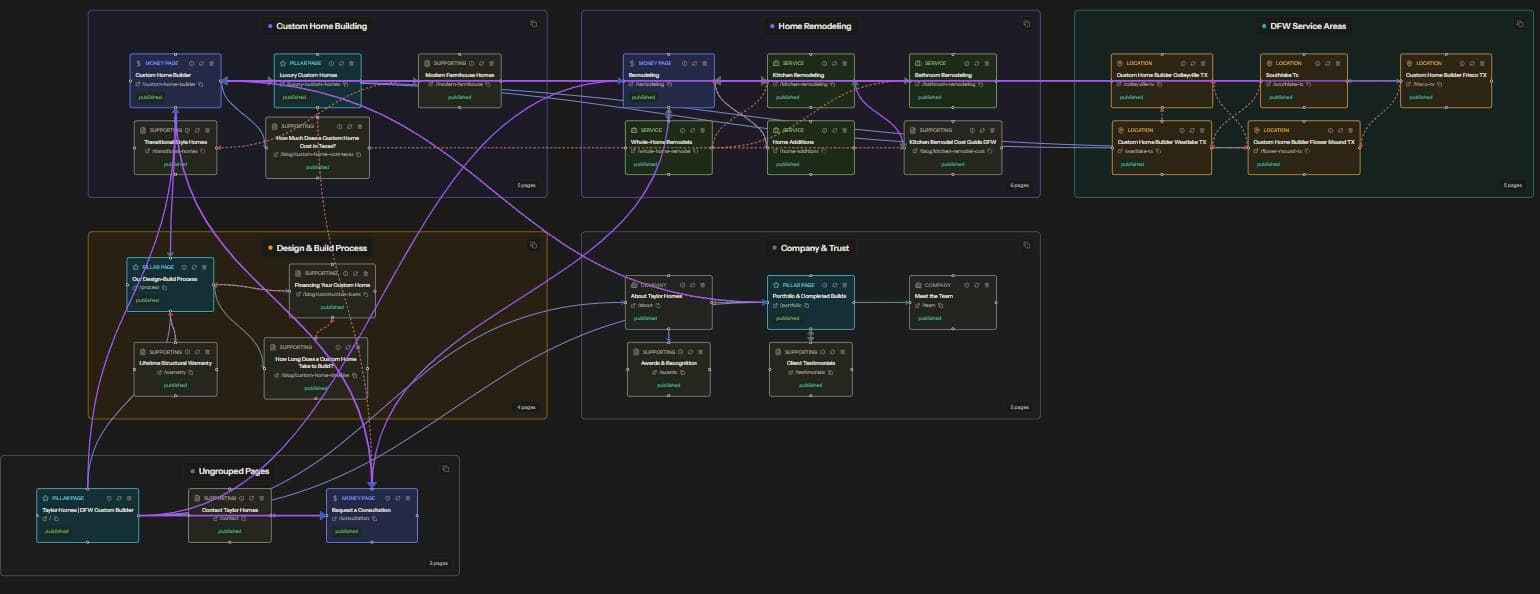
Task: Click the trash icon on How Much Does a Custom Home Cost node
Action: pyautogui.click(x=359, y=127)
